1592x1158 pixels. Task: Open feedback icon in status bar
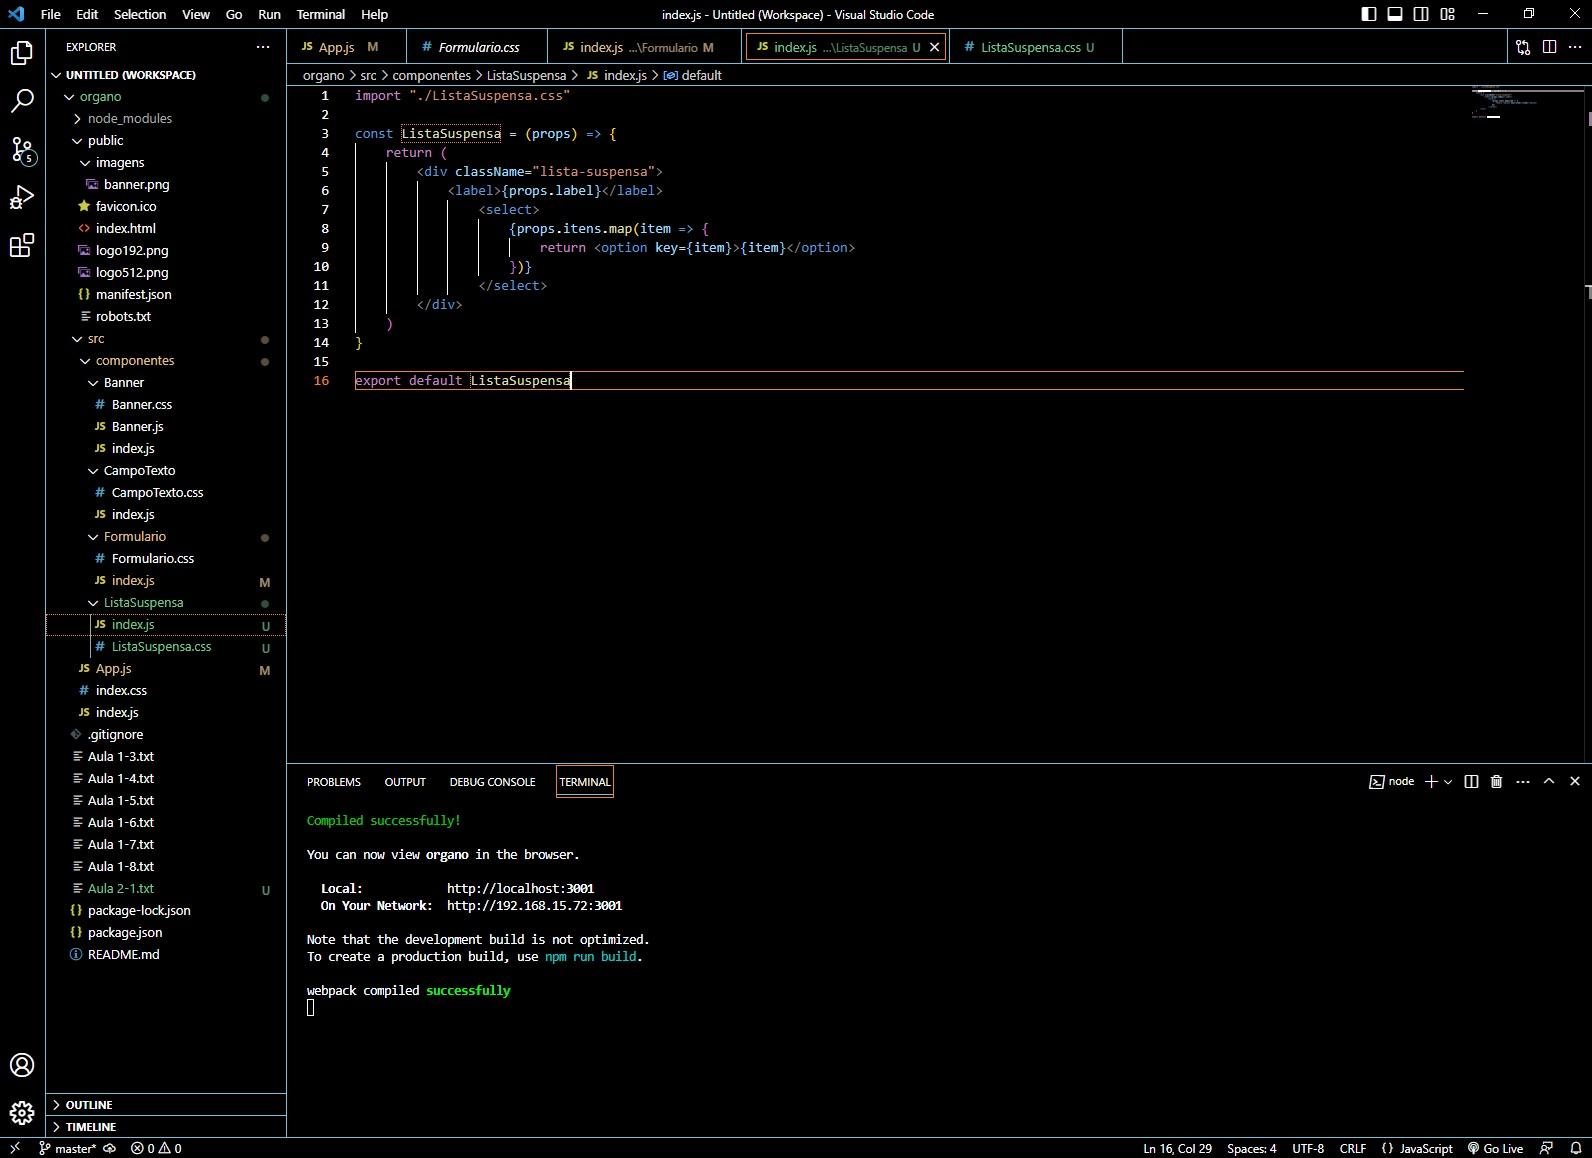click(x=1547, y=1148)
